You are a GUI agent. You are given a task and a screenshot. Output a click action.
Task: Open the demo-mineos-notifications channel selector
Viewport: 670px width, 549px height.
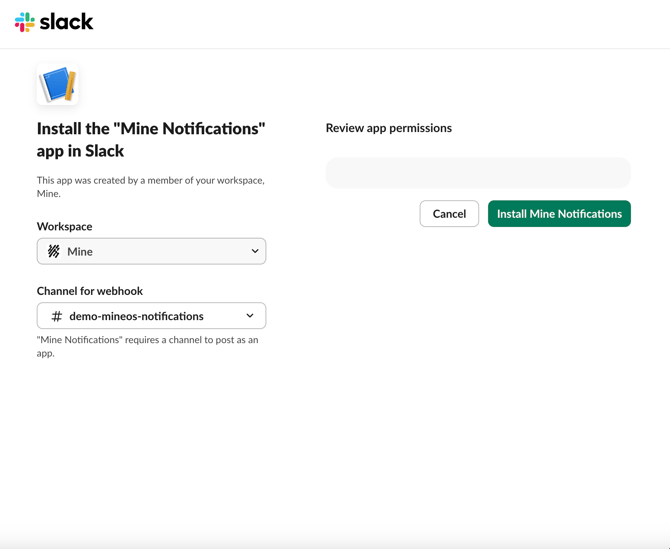[x=151, y=316]
